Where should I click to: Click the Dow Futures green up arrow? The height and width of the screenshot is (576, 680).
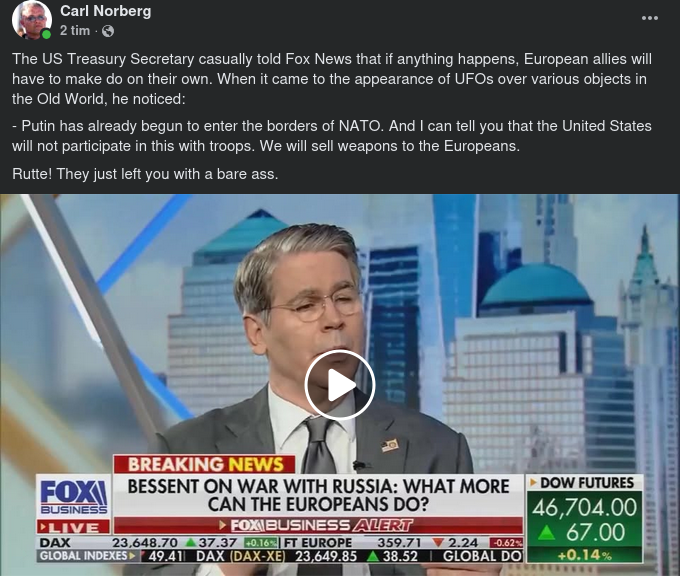click(546, 532)
